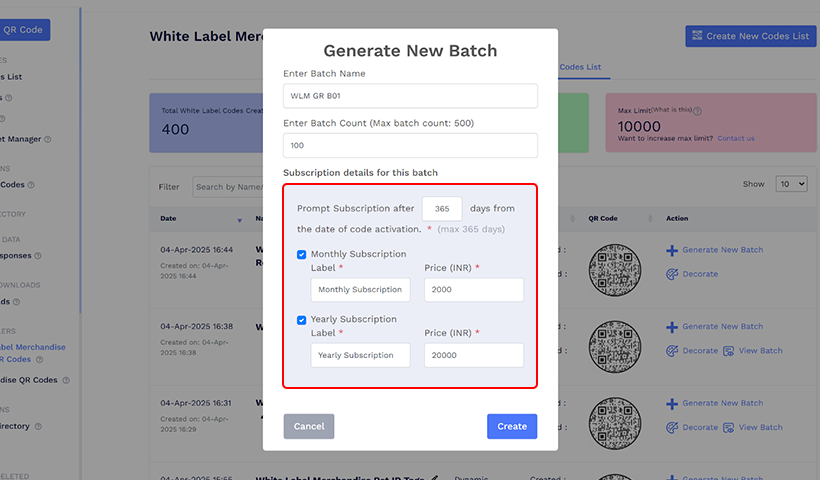
Task: Click the help icon beside Max Limit
Action: point(697,111)
